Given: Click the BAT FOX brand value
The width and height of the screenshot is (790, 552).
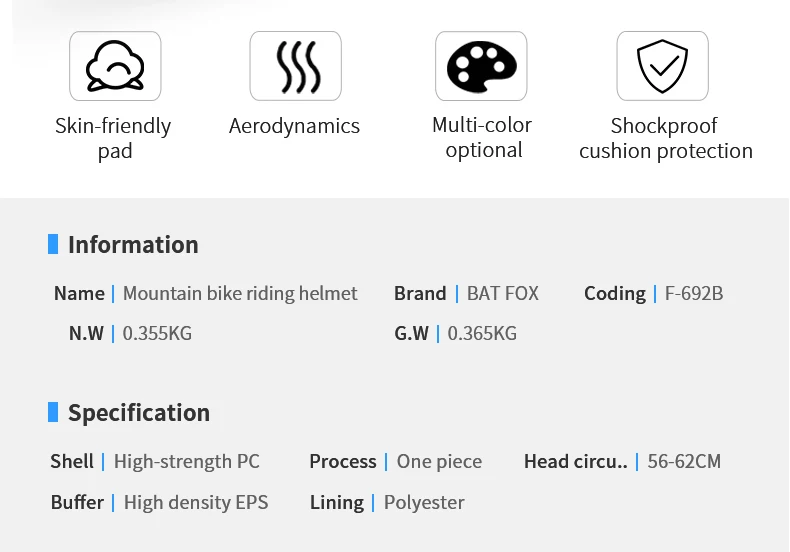Looking at the screenshot, I should [503, 294].
